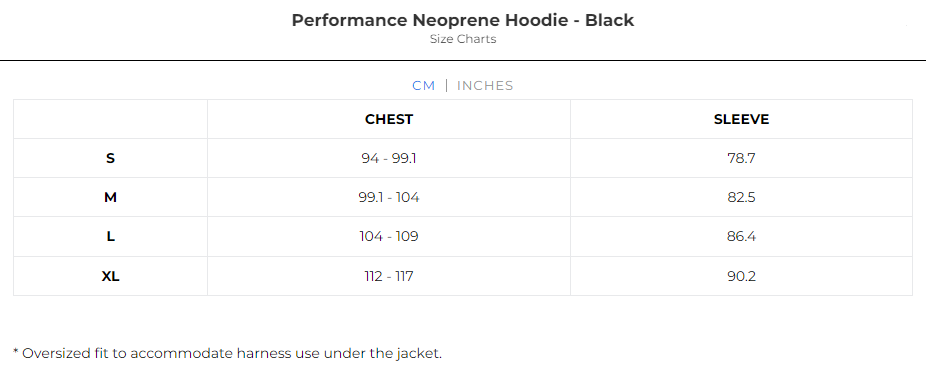Click sleeve value 82.5

741,197
